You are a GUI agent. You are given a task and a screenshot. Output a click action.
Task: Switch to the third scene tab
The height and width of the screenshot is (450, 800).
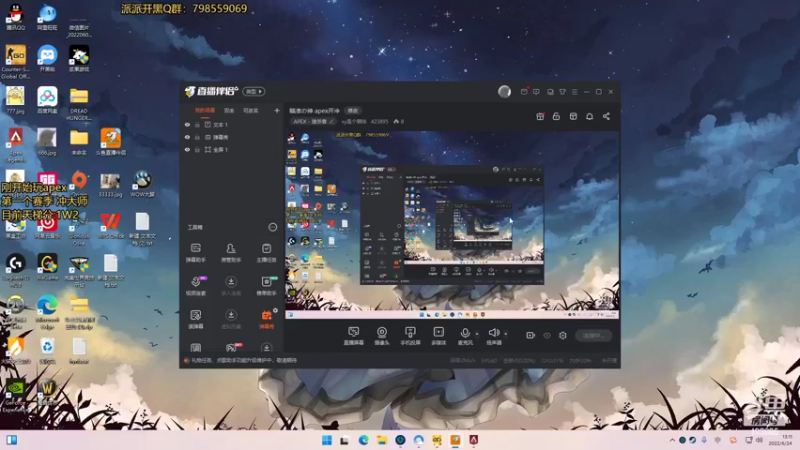coord(251,110)
